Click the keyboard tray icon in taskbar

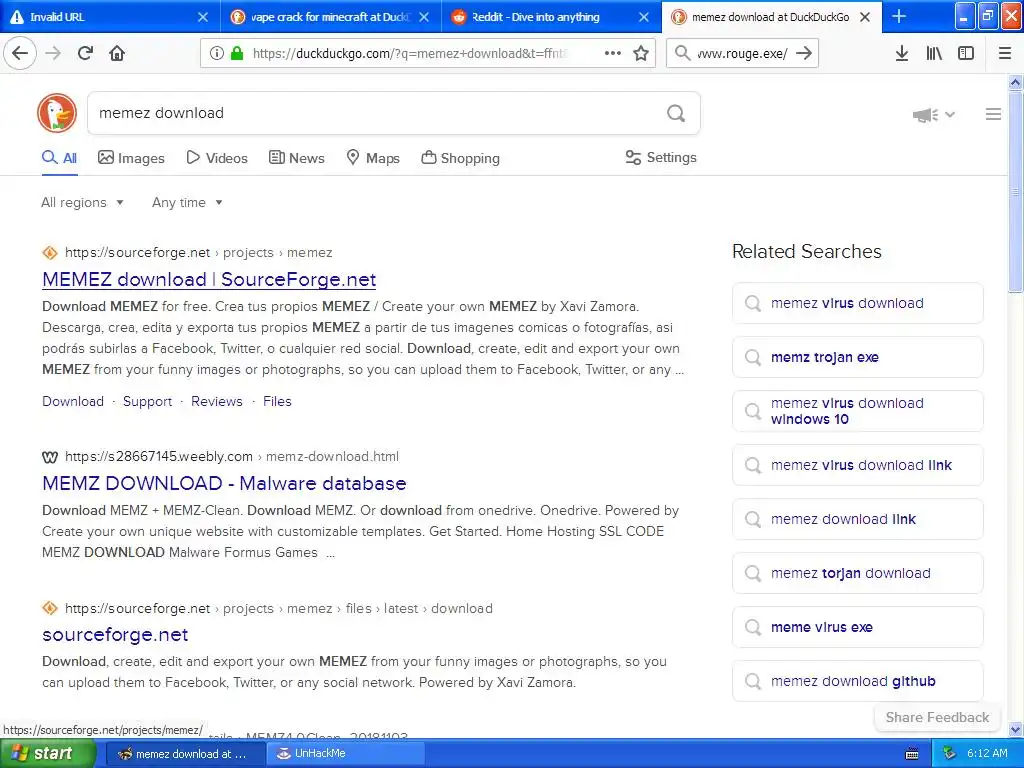[912, 754]
